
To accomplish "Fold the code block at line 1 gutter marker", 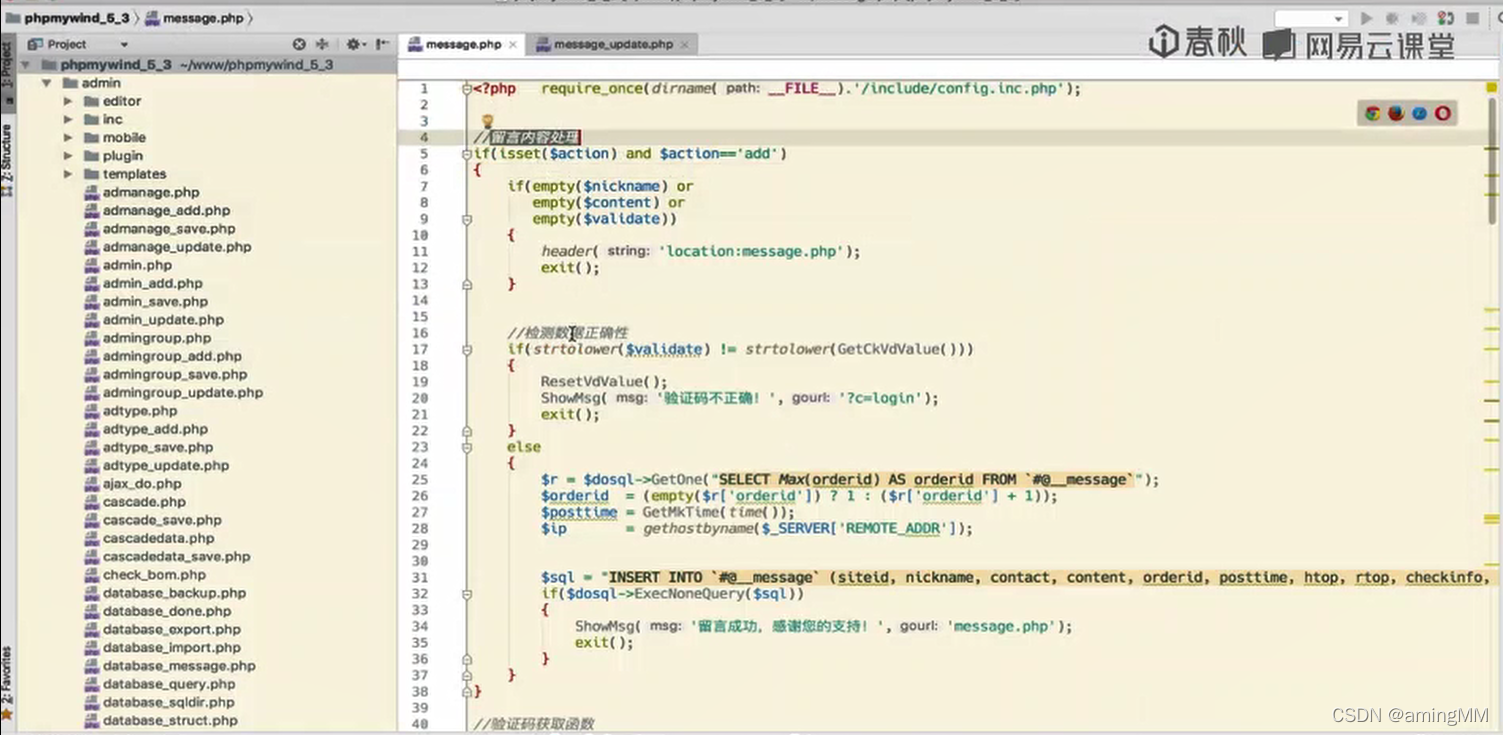I will [467, 89].
